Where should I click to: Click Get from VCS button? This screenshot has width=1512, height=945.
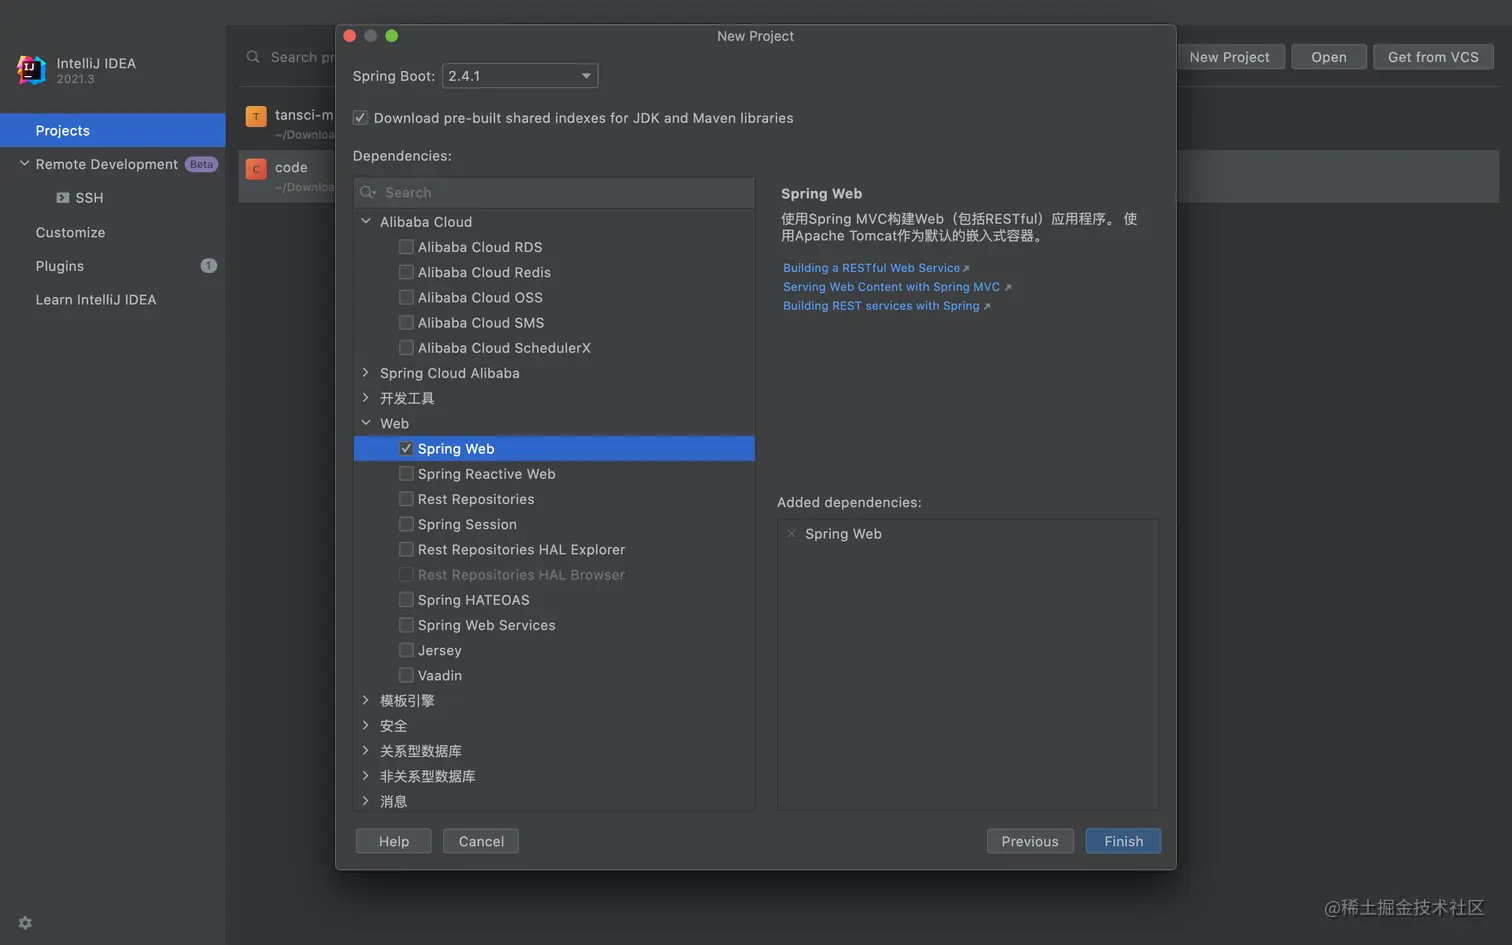[x=1433, y=57]
